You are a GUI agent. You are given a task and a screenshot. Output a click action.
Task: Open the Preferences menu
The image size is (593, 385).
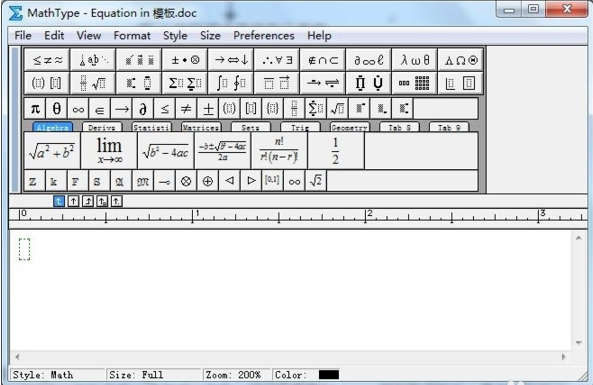click(x=264, y=36)
